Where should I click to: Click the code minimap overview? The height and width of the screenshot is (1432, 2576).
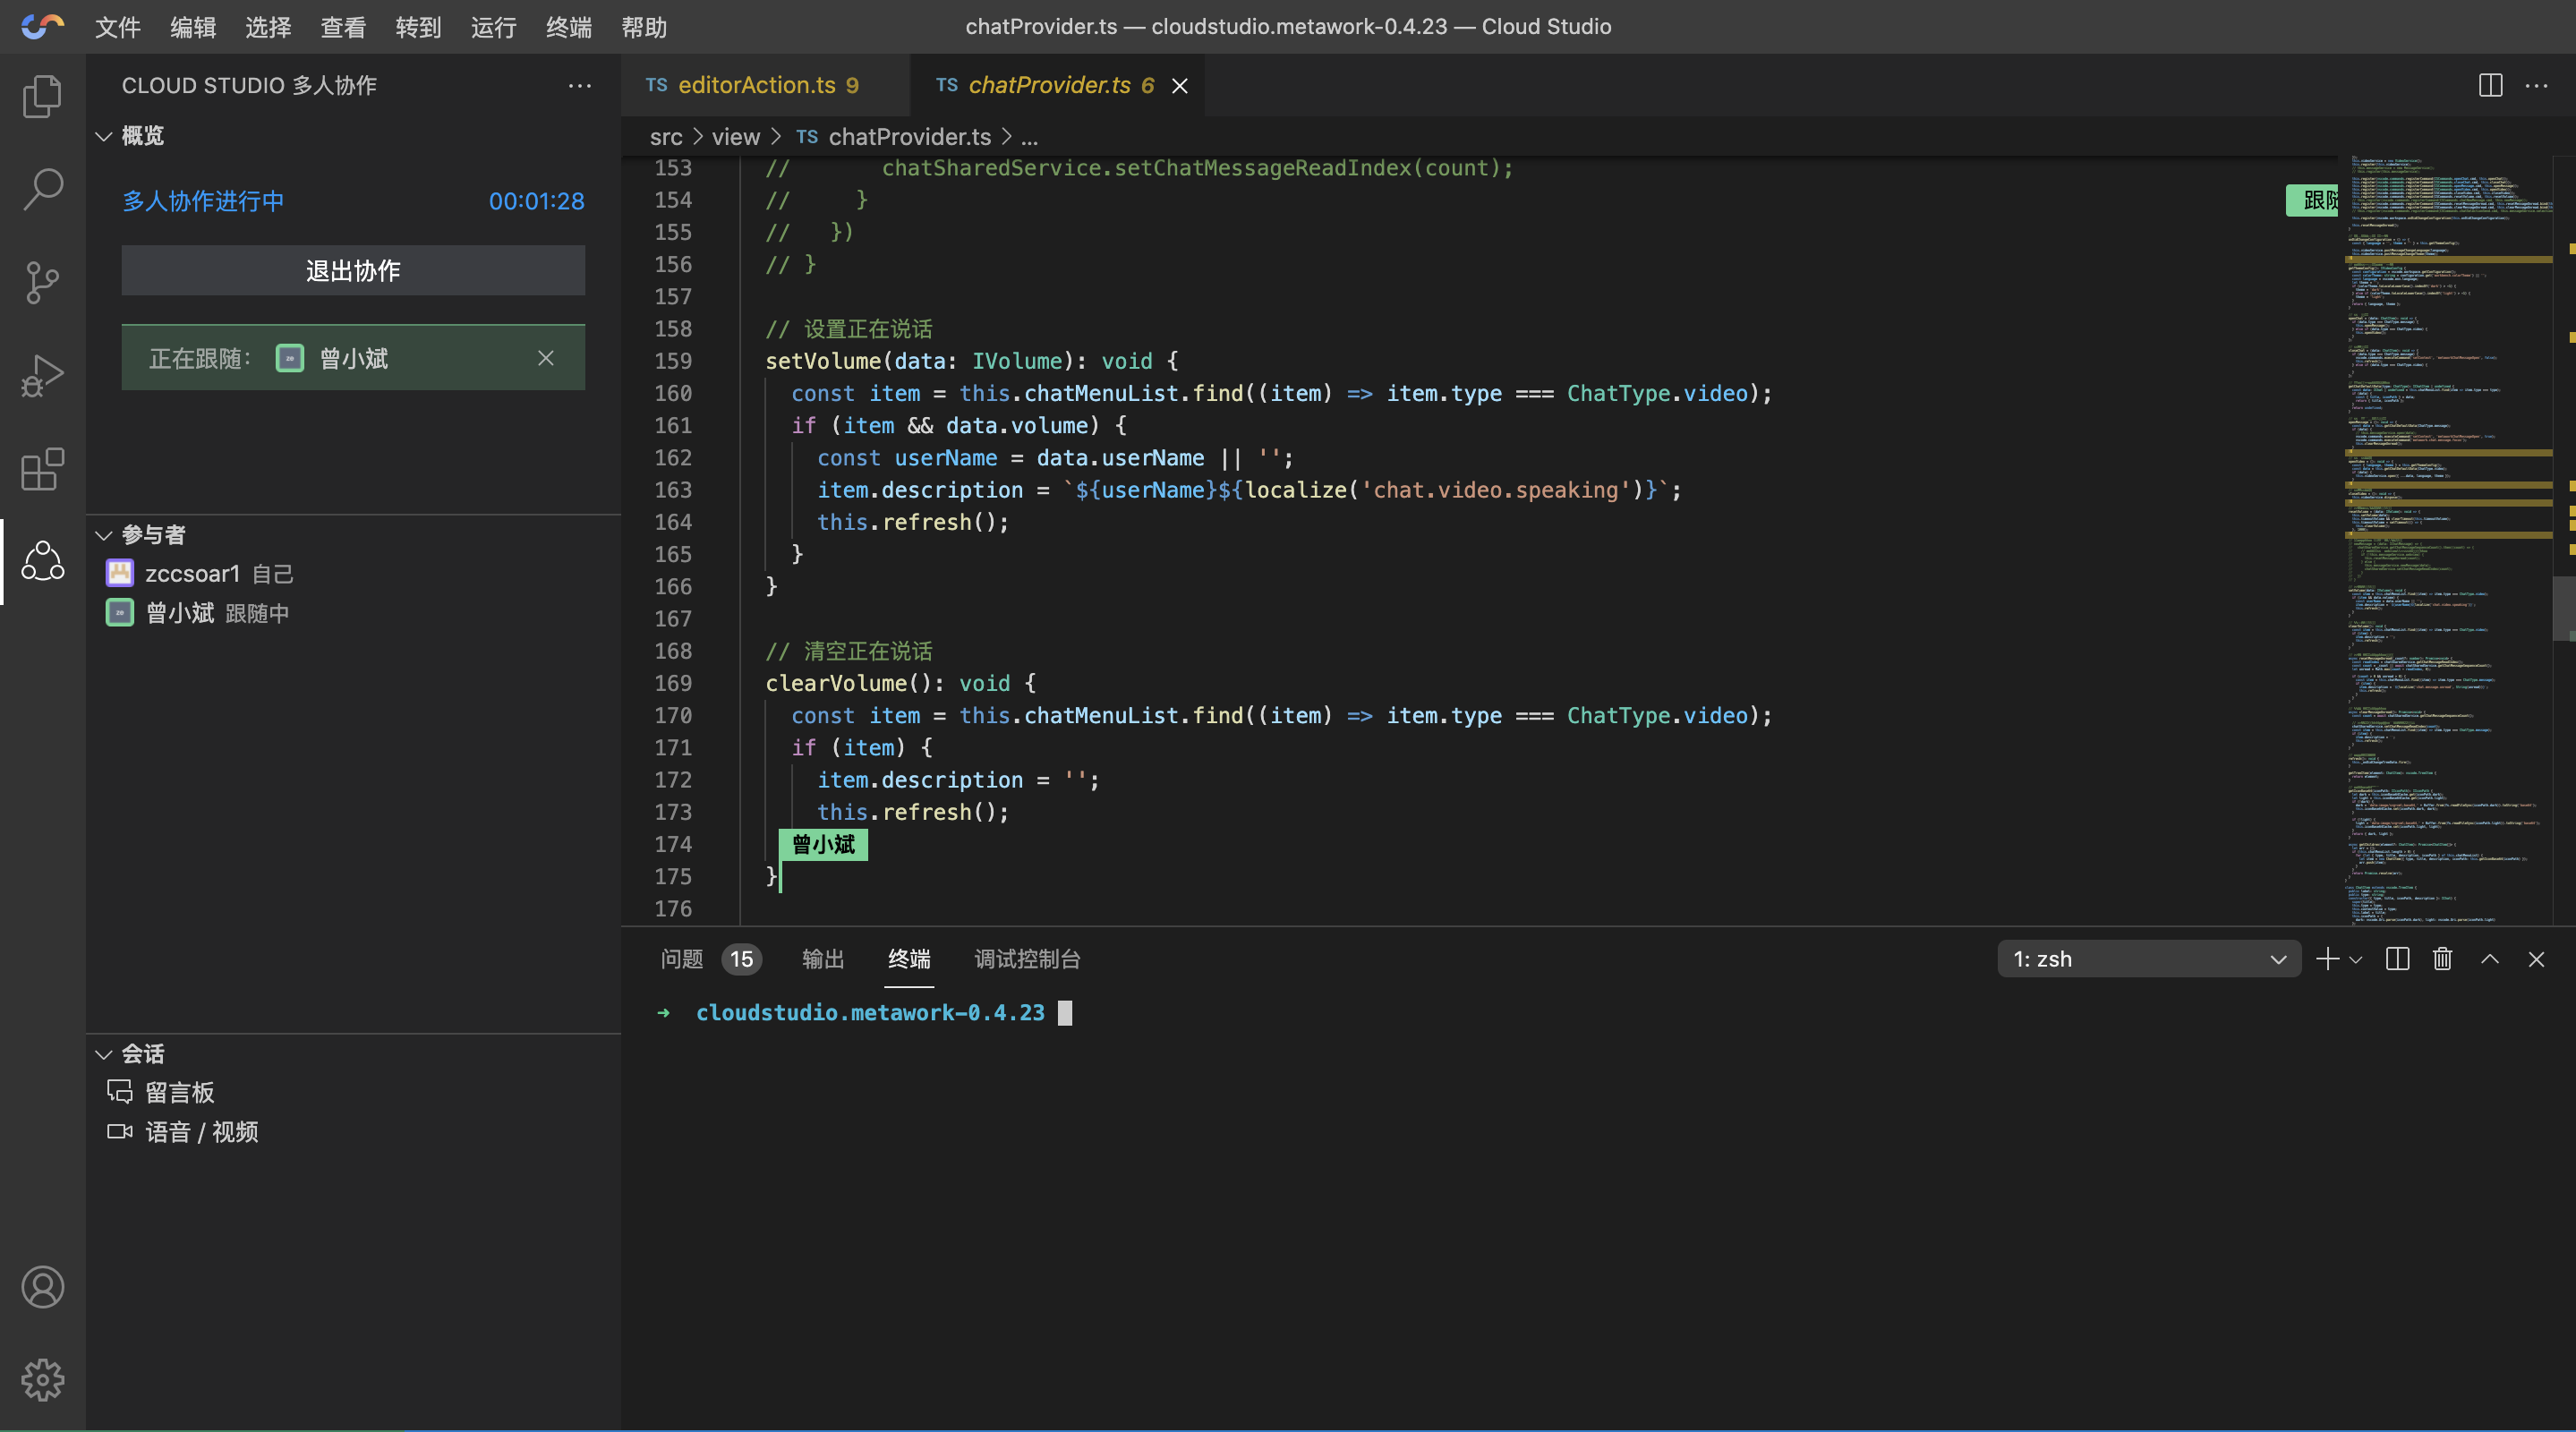click(2446, 540)
